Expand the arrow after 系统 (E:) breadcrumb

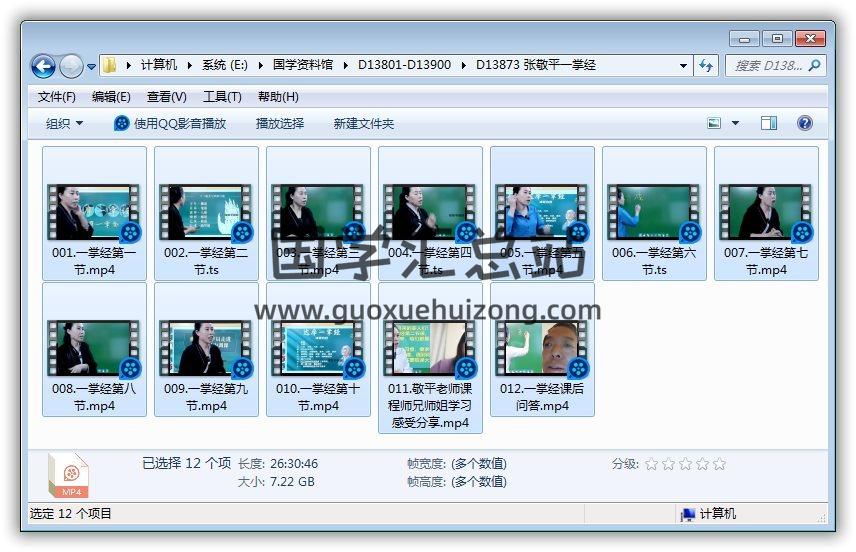(260, 66)
